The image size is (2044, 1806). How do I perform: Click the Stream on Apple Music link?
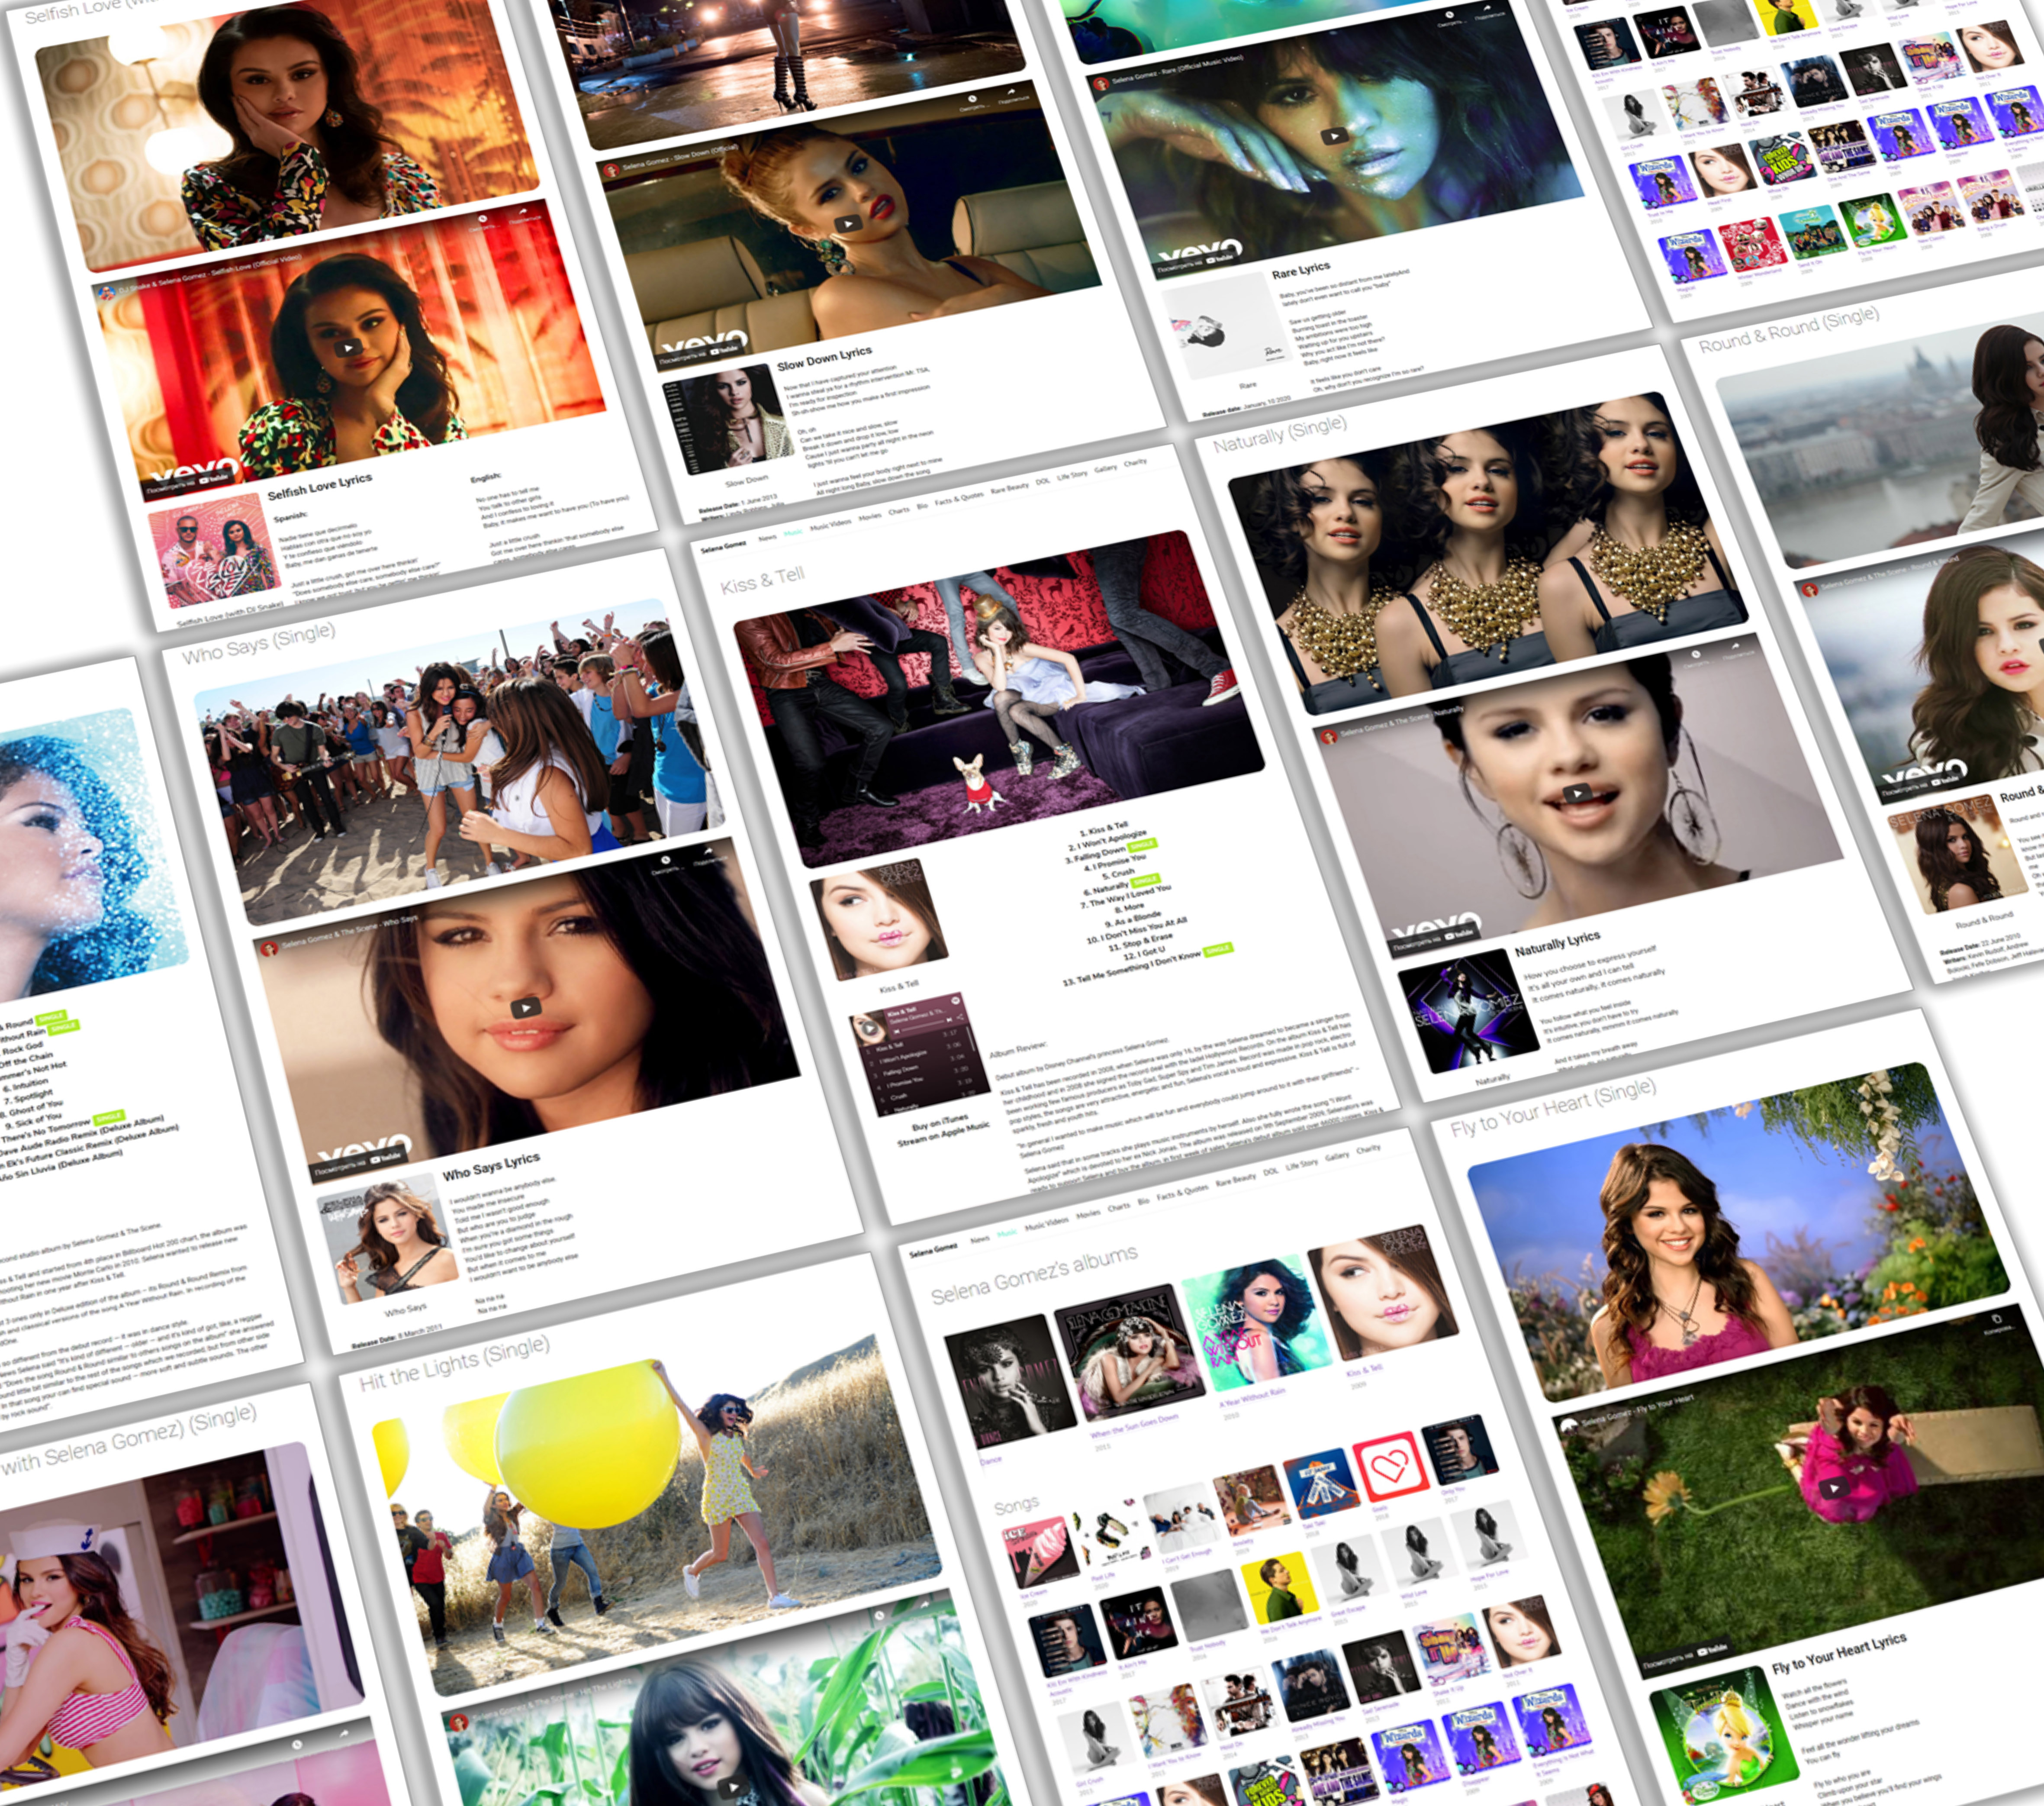[943, 1135]
